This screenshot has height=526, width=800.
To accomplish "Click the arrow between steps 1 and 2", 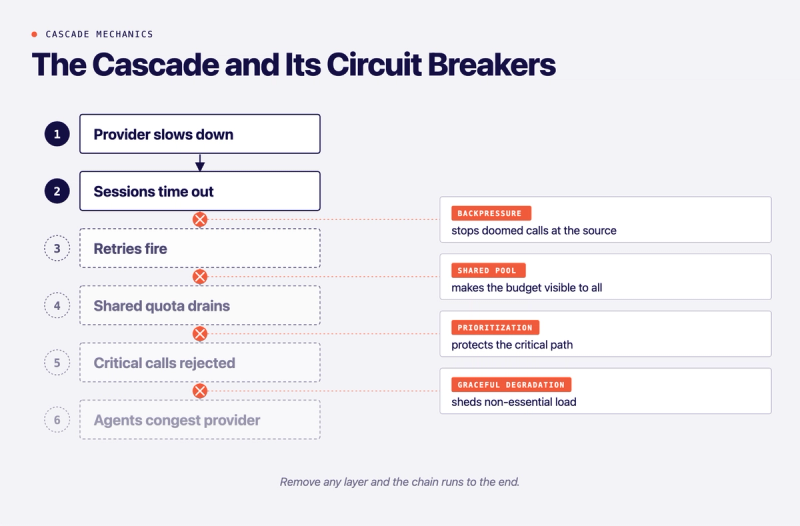I will click(200, 162).
